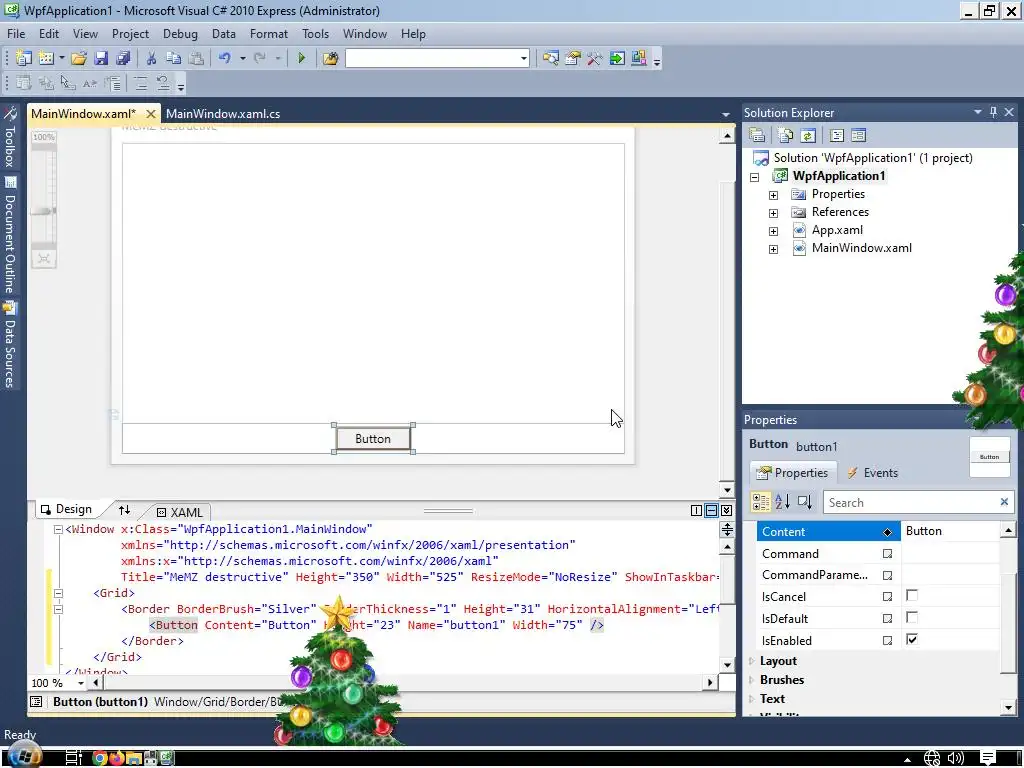Open Properties Window from toolbar icon

573,58
